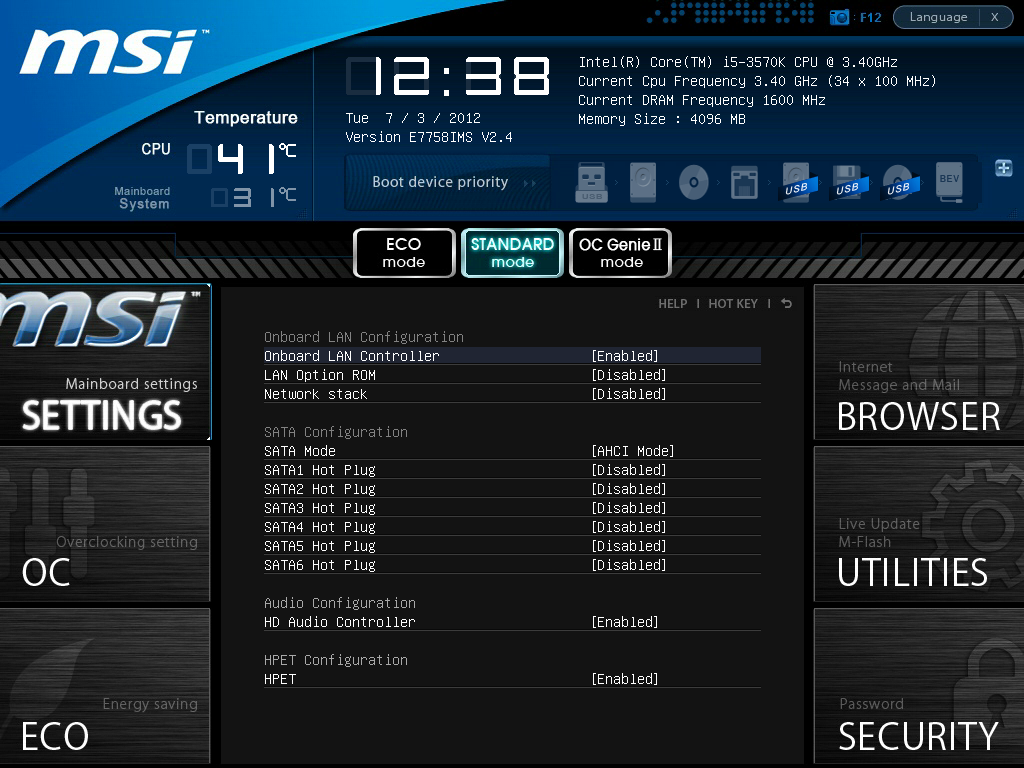Expand boot device list with plus icon

pyautogui.click(x=1004, y=168)
